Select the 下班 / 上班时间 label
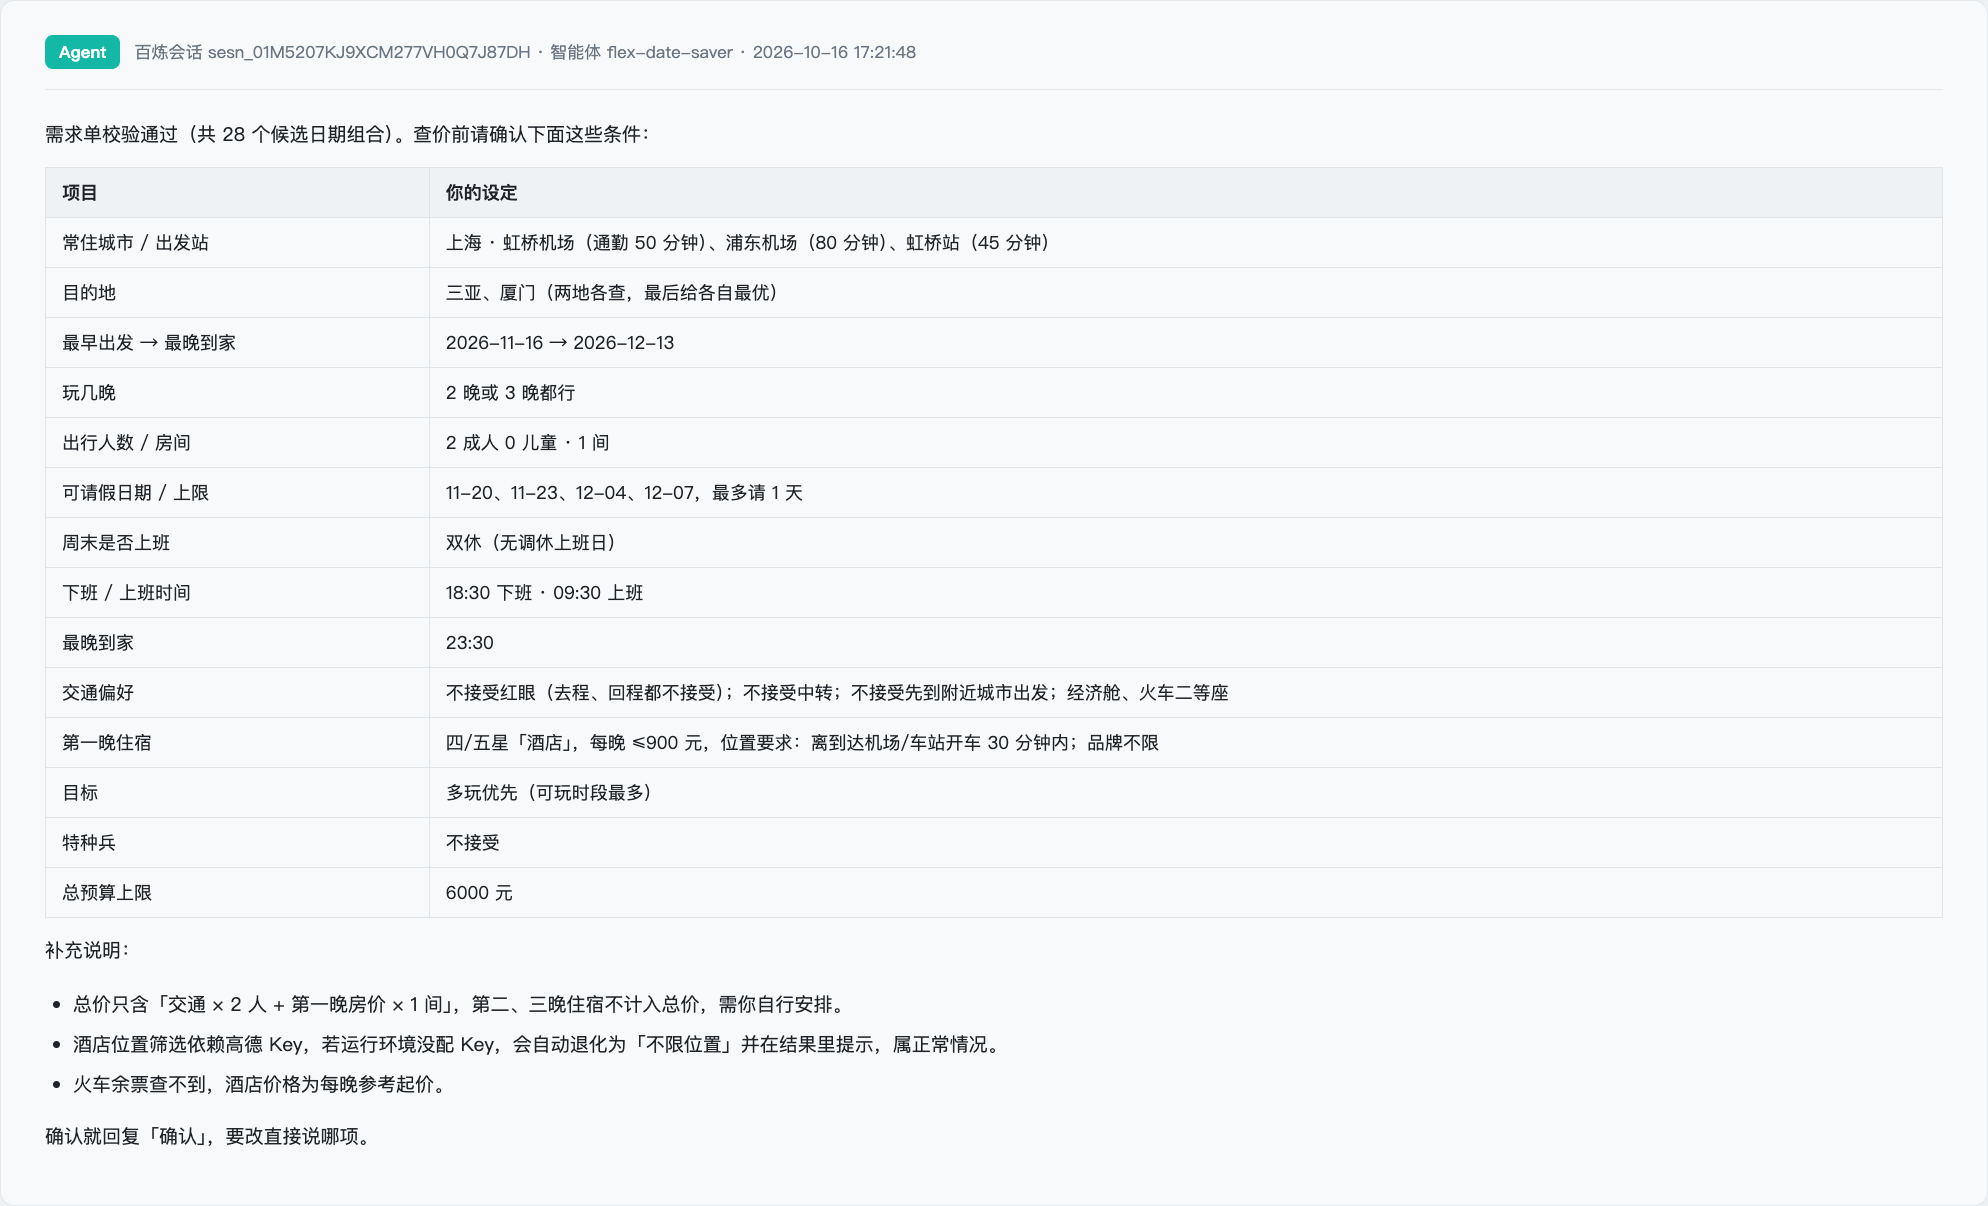This screenshot has width=1988, height=1206. tap(127, 593)
